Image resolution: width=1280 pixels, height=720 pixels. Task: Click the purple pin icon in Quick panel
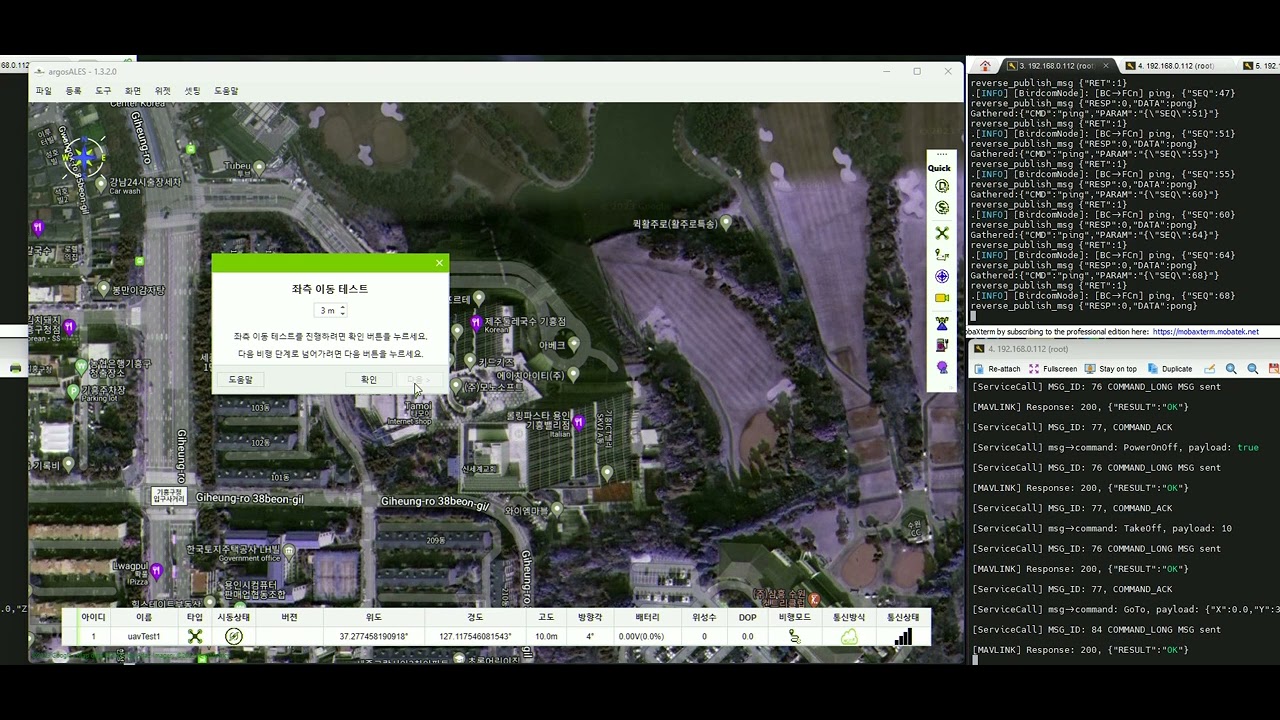pos(941,368)
